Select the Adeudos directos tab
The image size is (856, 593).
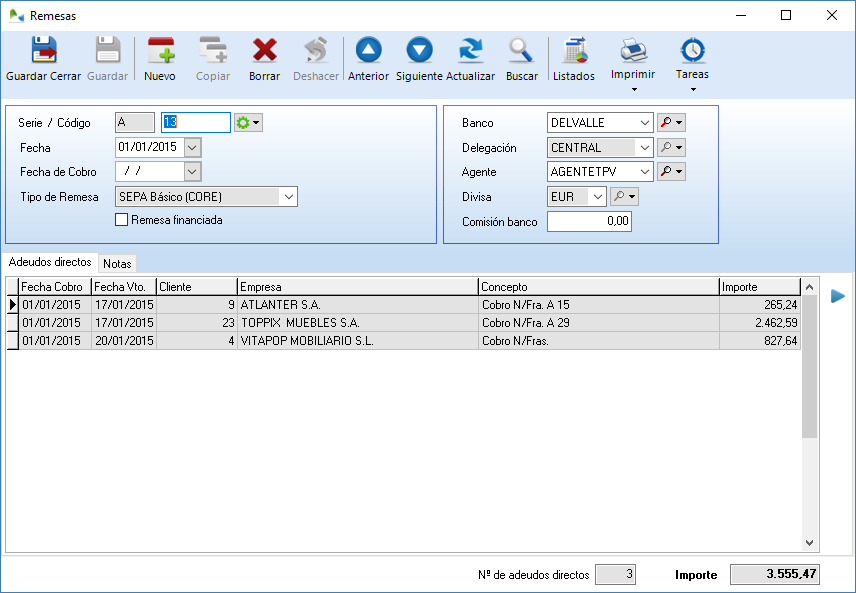click(x=50, y=262)
